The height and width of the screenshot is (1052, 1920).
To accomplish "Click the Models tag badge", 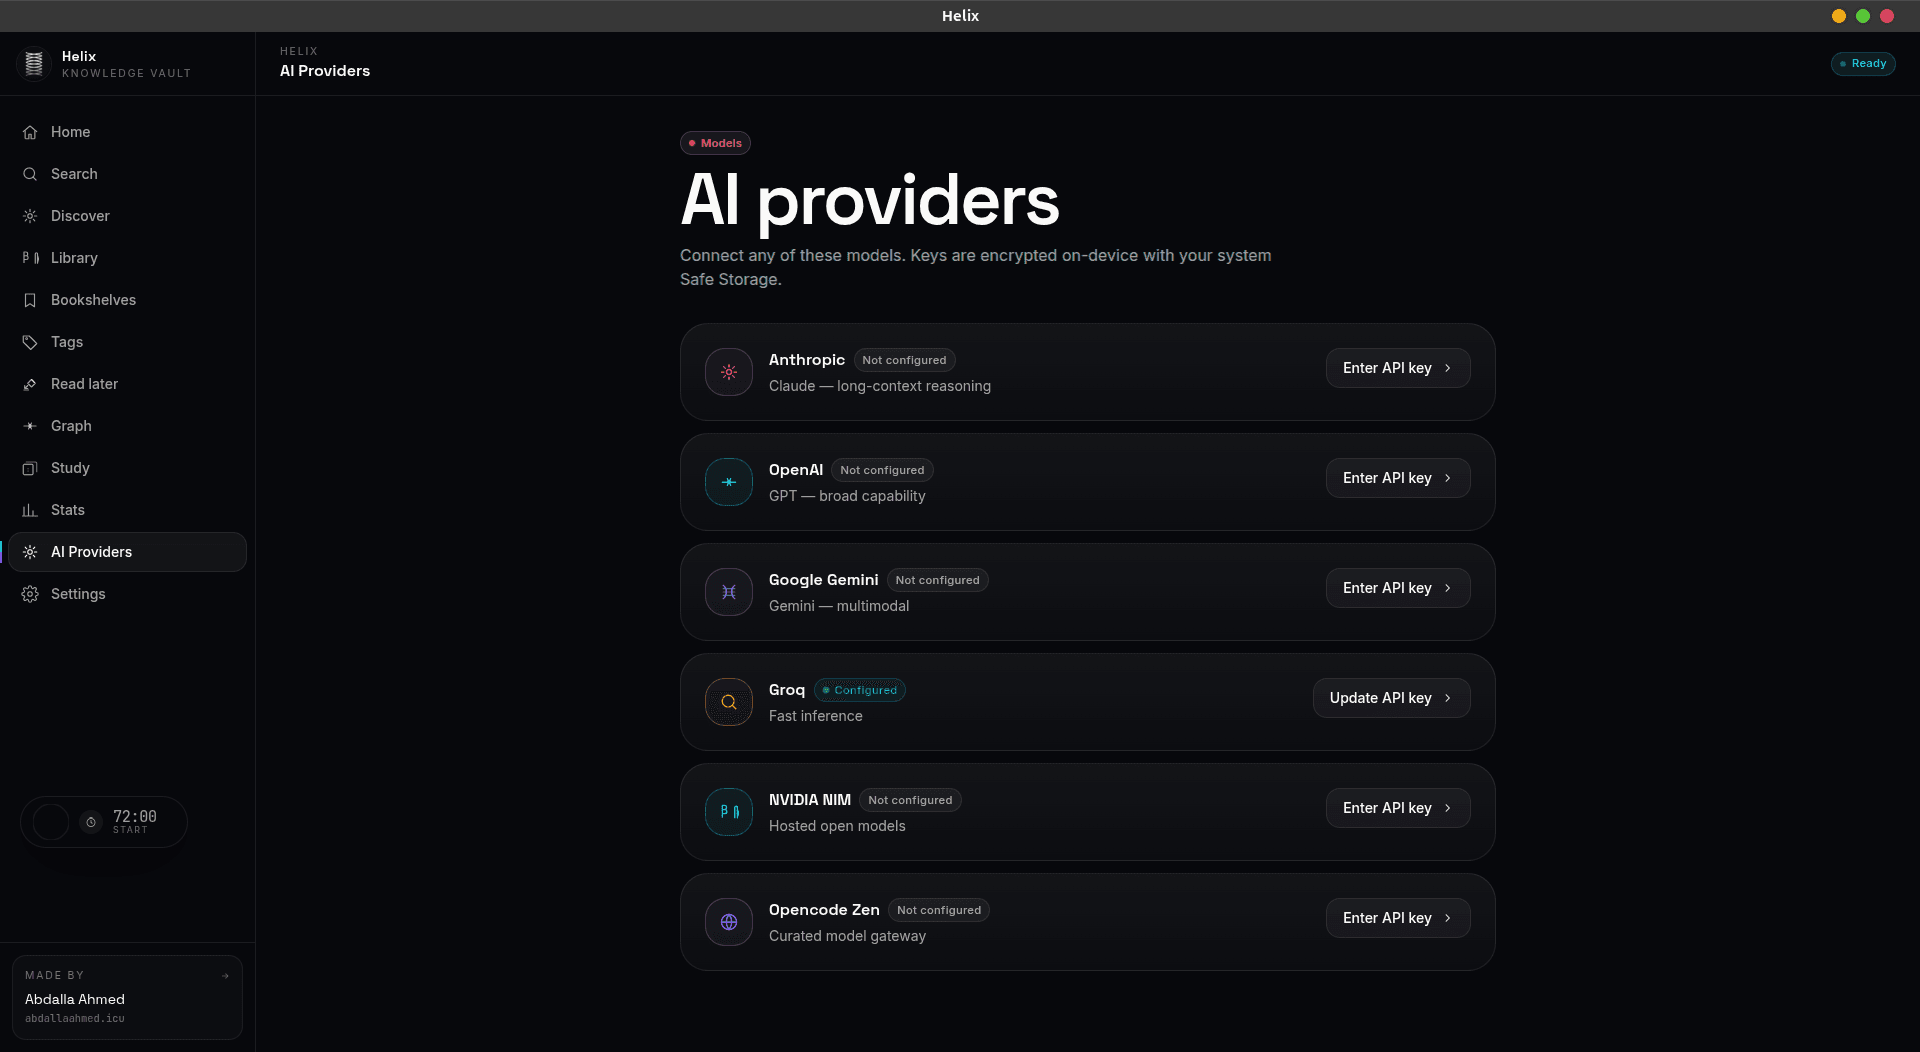I will [715, 143].
